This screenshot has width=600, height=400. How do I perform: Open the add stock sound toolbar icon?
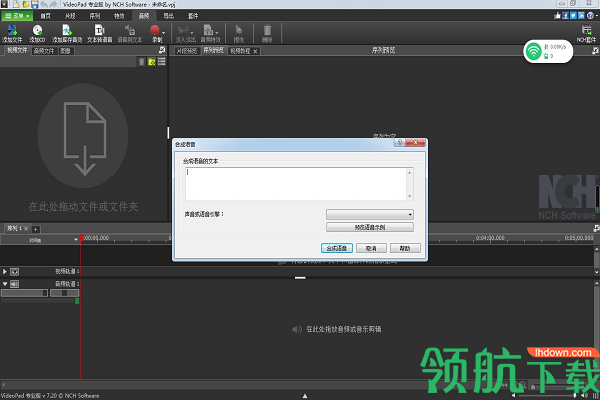click(67, 30)
